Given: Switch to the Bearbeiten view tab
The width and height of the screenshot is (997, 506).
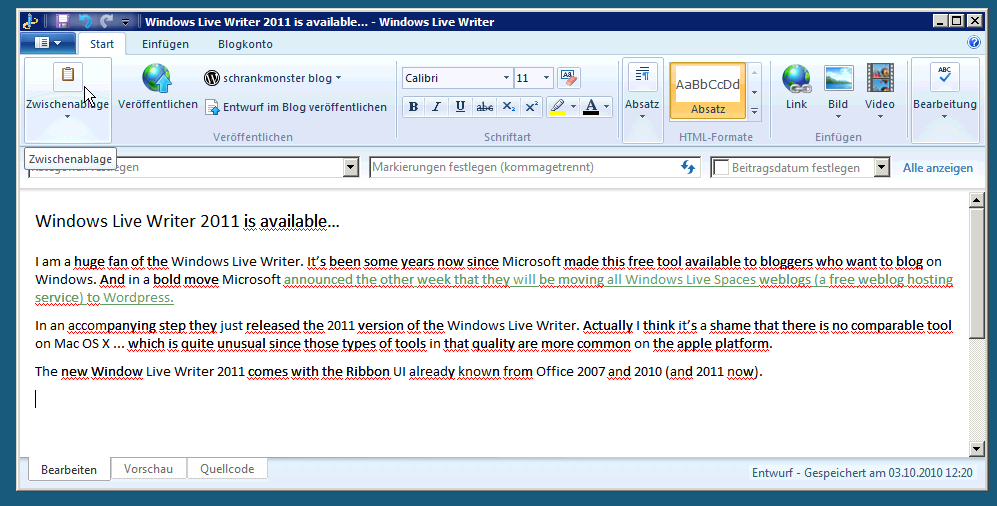Looking at the screenshot, I should point(69,470).
